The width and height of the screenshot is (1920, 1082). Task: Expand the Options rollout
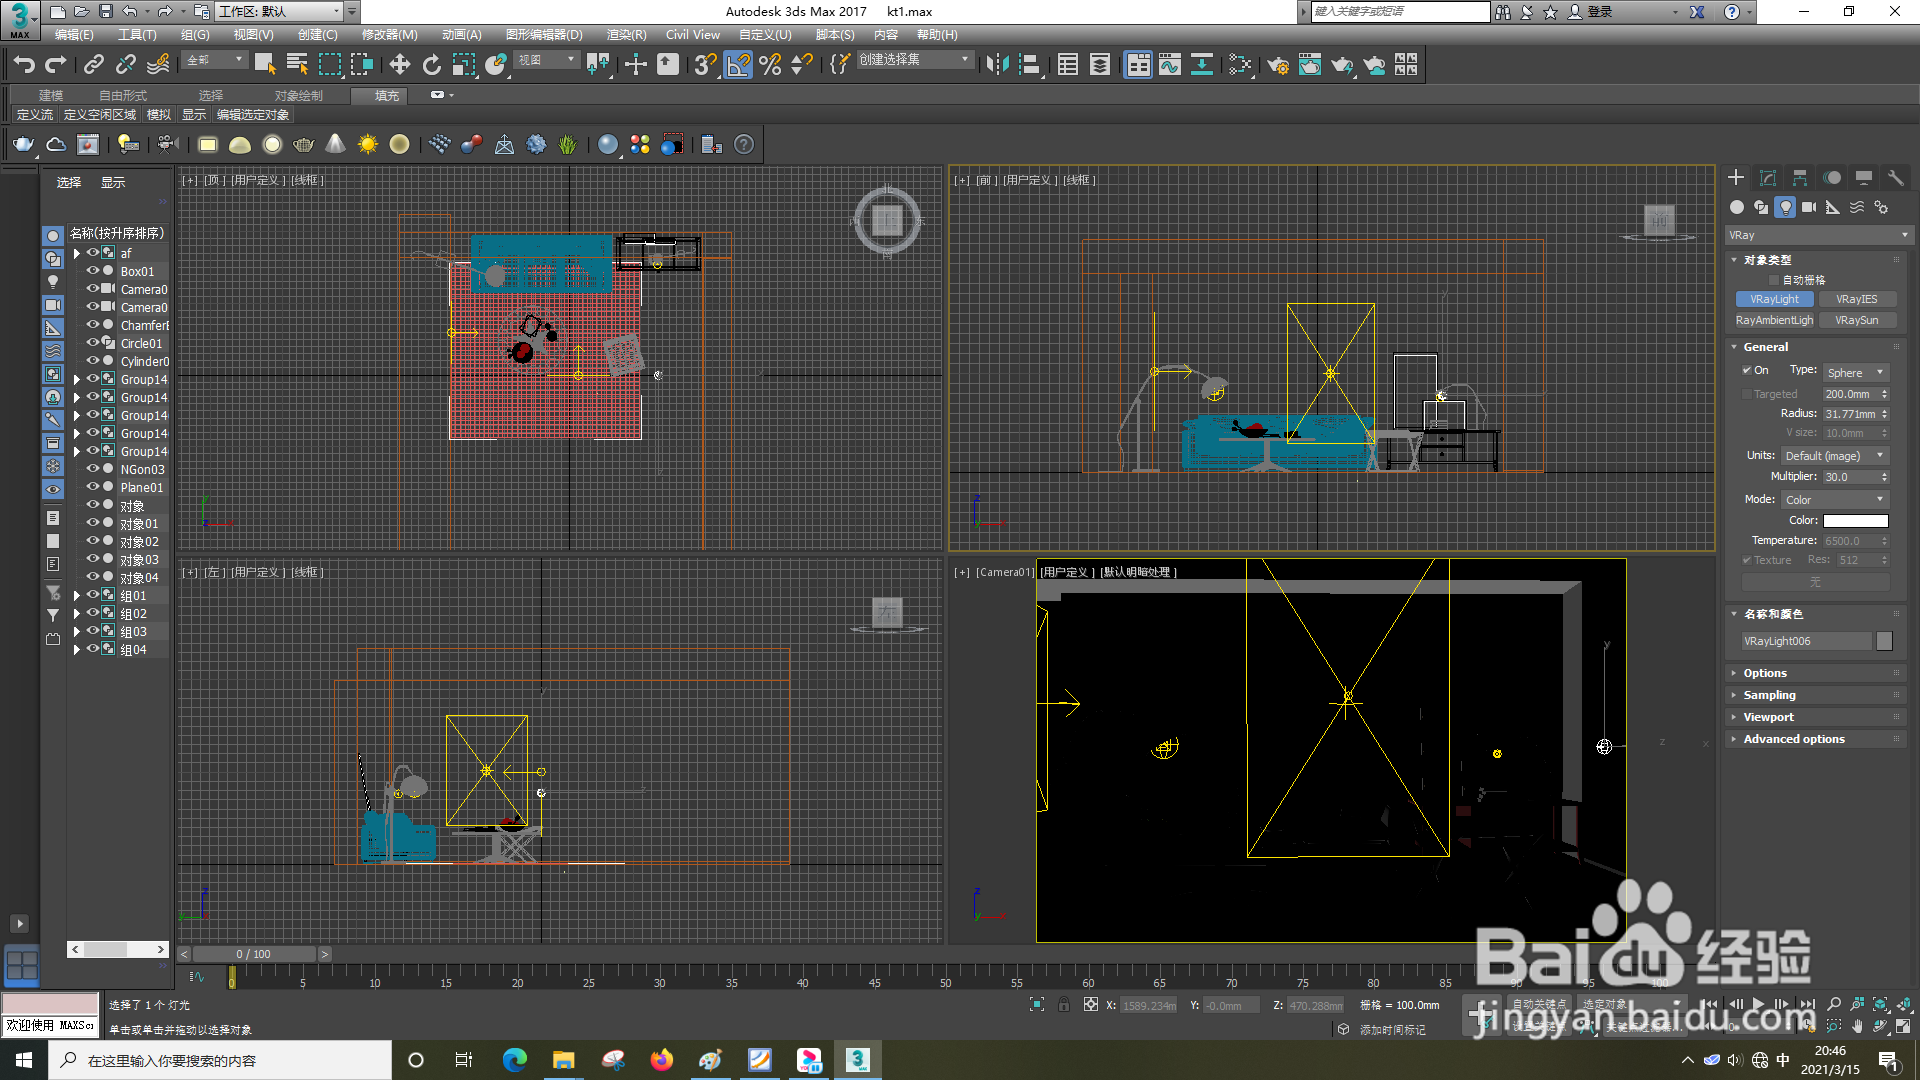click(x=1818, y=674)
